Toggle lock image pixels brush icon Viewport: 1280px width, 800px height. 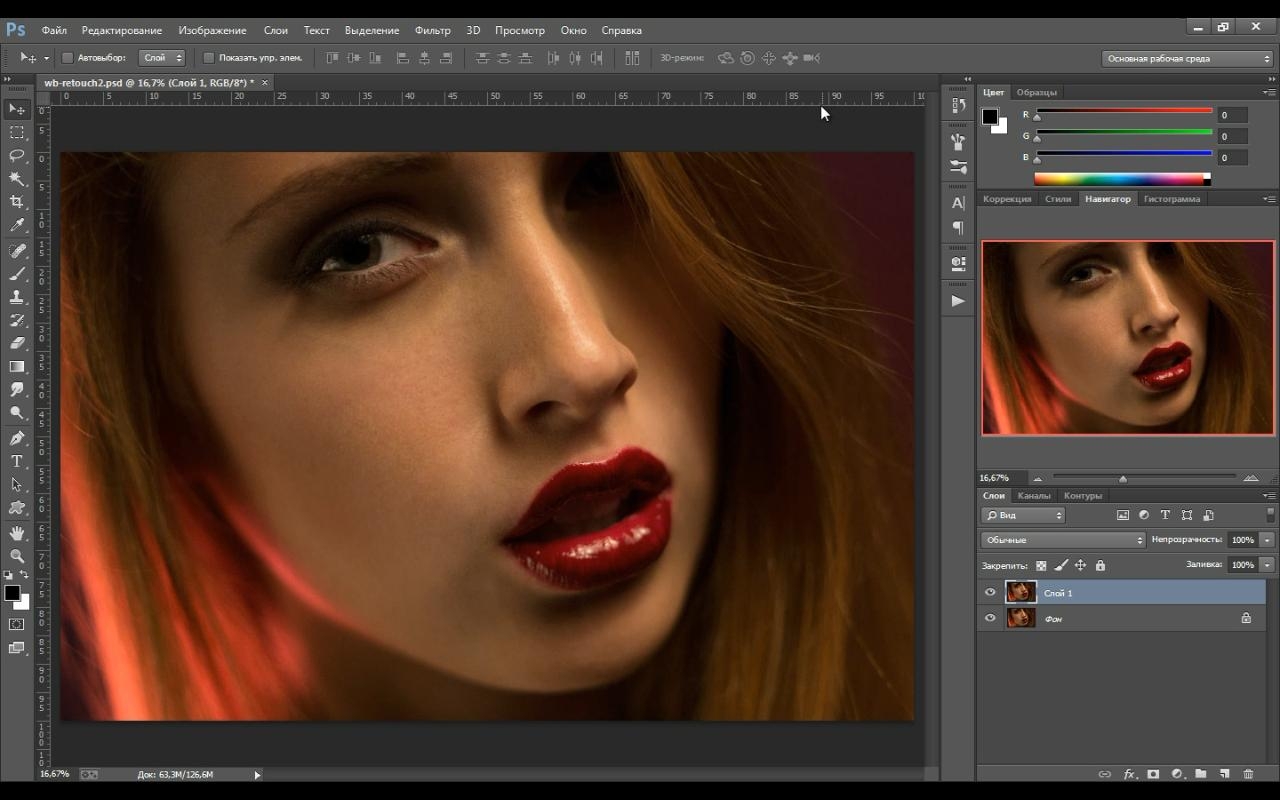point(1061,565)
